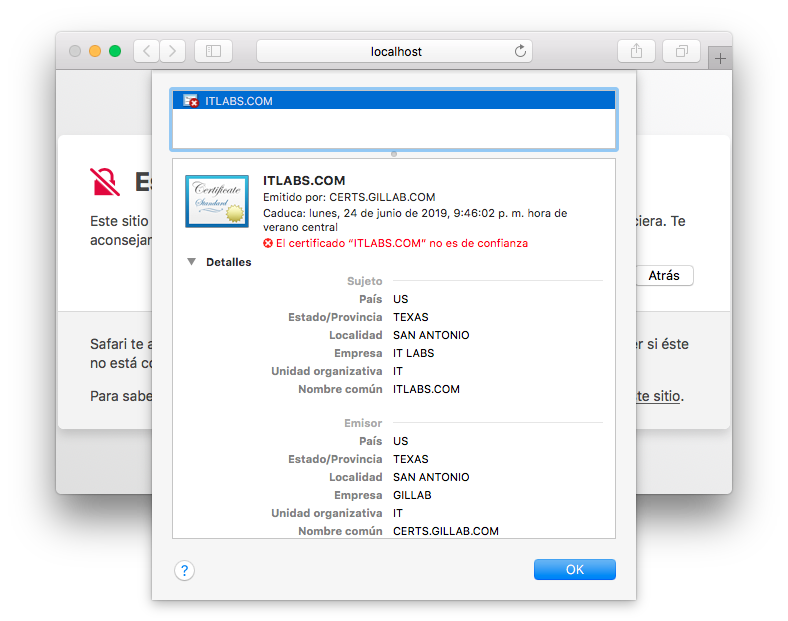The width and height of the screenshot is (788, 621).
Task: Open help with the question mark button
Action: tap(184, 570)
